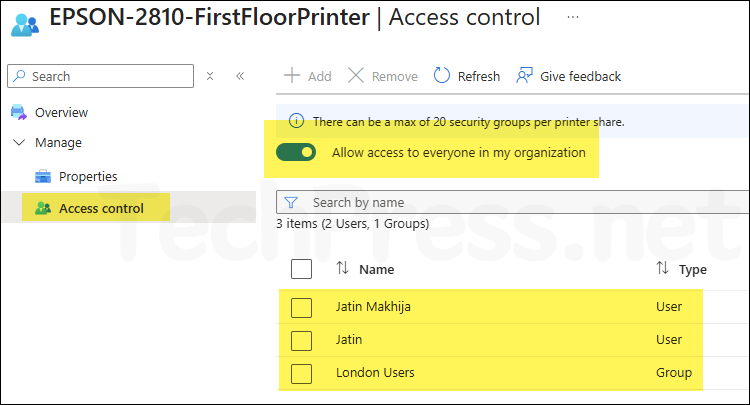Select the London Users group checkbox
The image size is (750, 405).
(301, 373)
